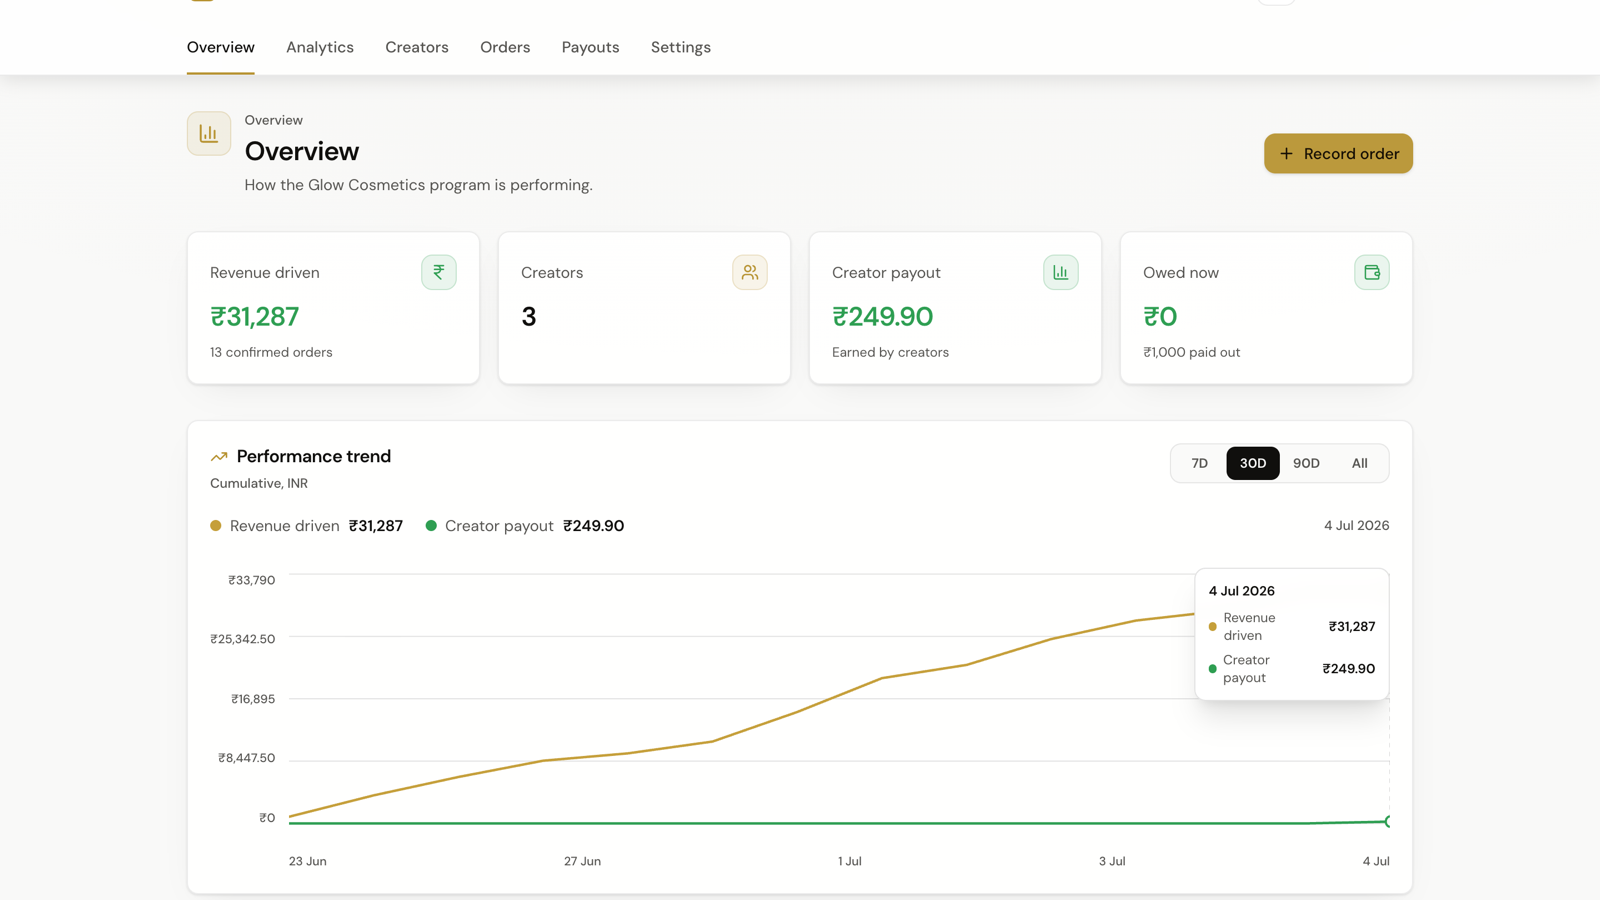
Task: Click the 'Cumulative, INR' subtitle
Action: tap(259, 483)
